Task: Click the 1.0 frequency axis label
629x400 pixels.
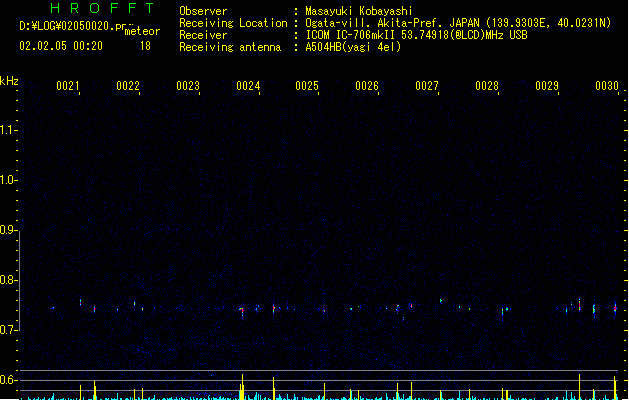Action: 7,180
